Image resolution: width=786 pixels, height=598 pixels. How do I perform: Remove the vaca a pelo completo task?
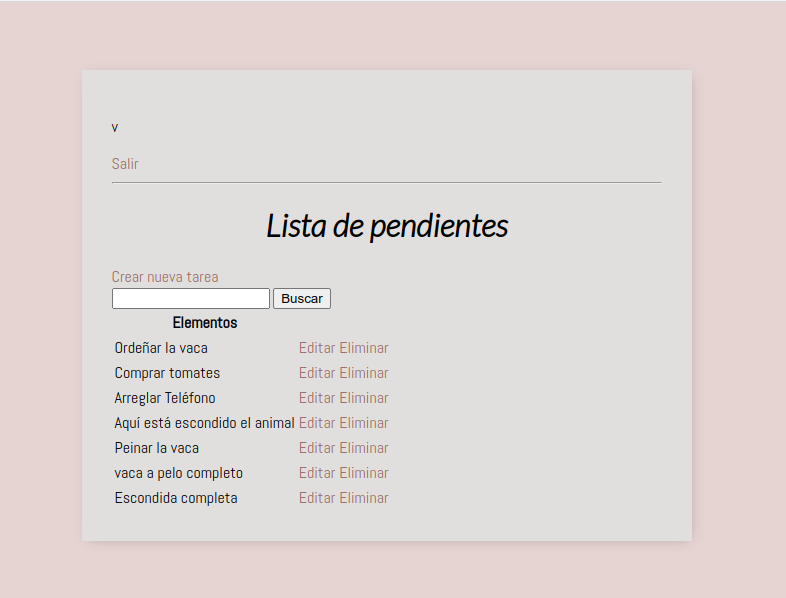click(364, 473)
